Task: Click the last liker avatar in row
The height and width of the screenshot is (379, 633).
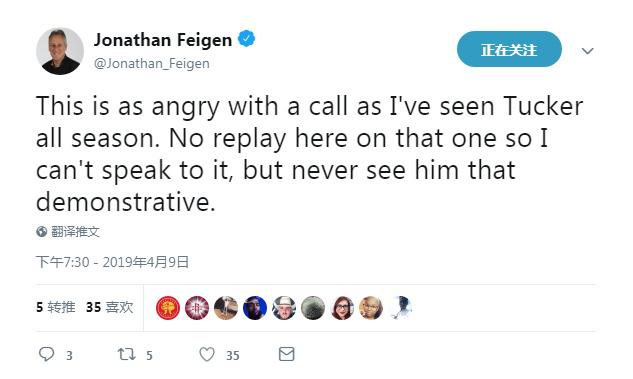Action: click(x=400, y=308)
